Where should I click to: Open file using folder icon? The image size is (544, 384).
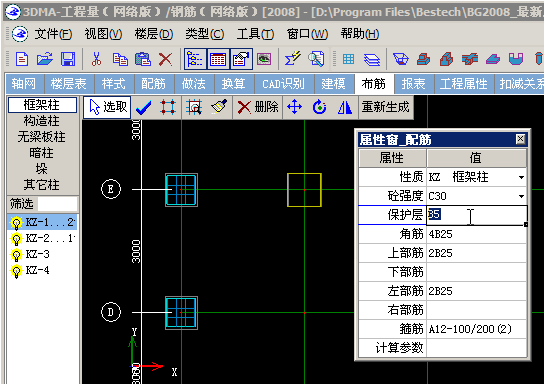pos(45,59)
